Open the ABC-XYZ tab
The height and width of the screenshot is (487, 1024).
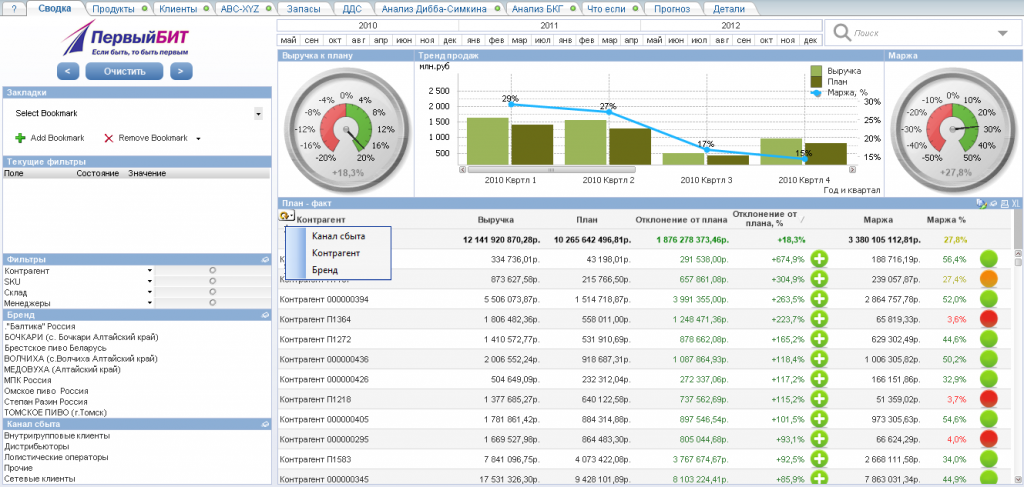point(240,9)
